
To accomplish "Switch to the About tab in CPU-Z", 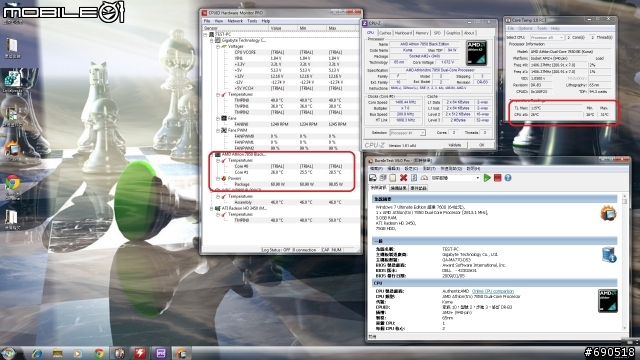I will [x=469, y=33].
